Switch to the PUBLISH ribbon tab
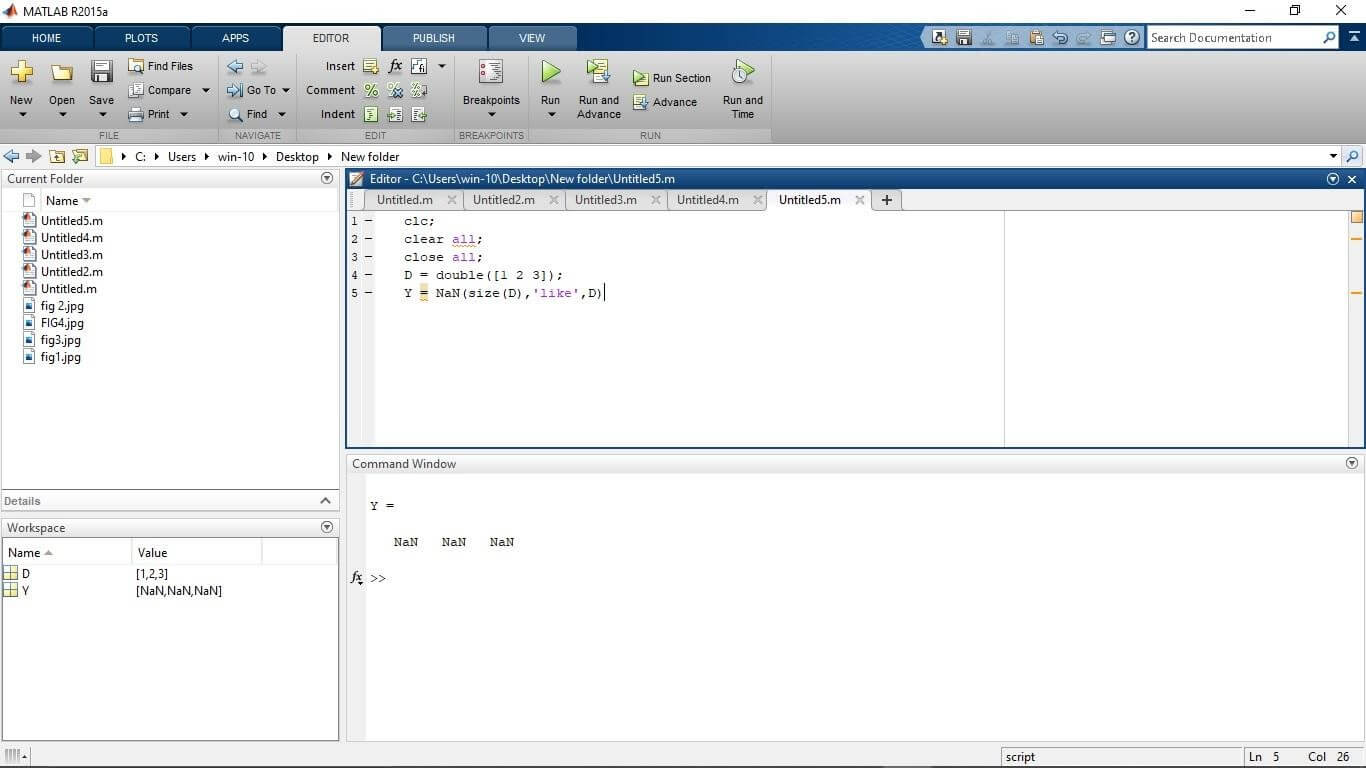Viewport: 1366px width, 768px height. (433, 38)
